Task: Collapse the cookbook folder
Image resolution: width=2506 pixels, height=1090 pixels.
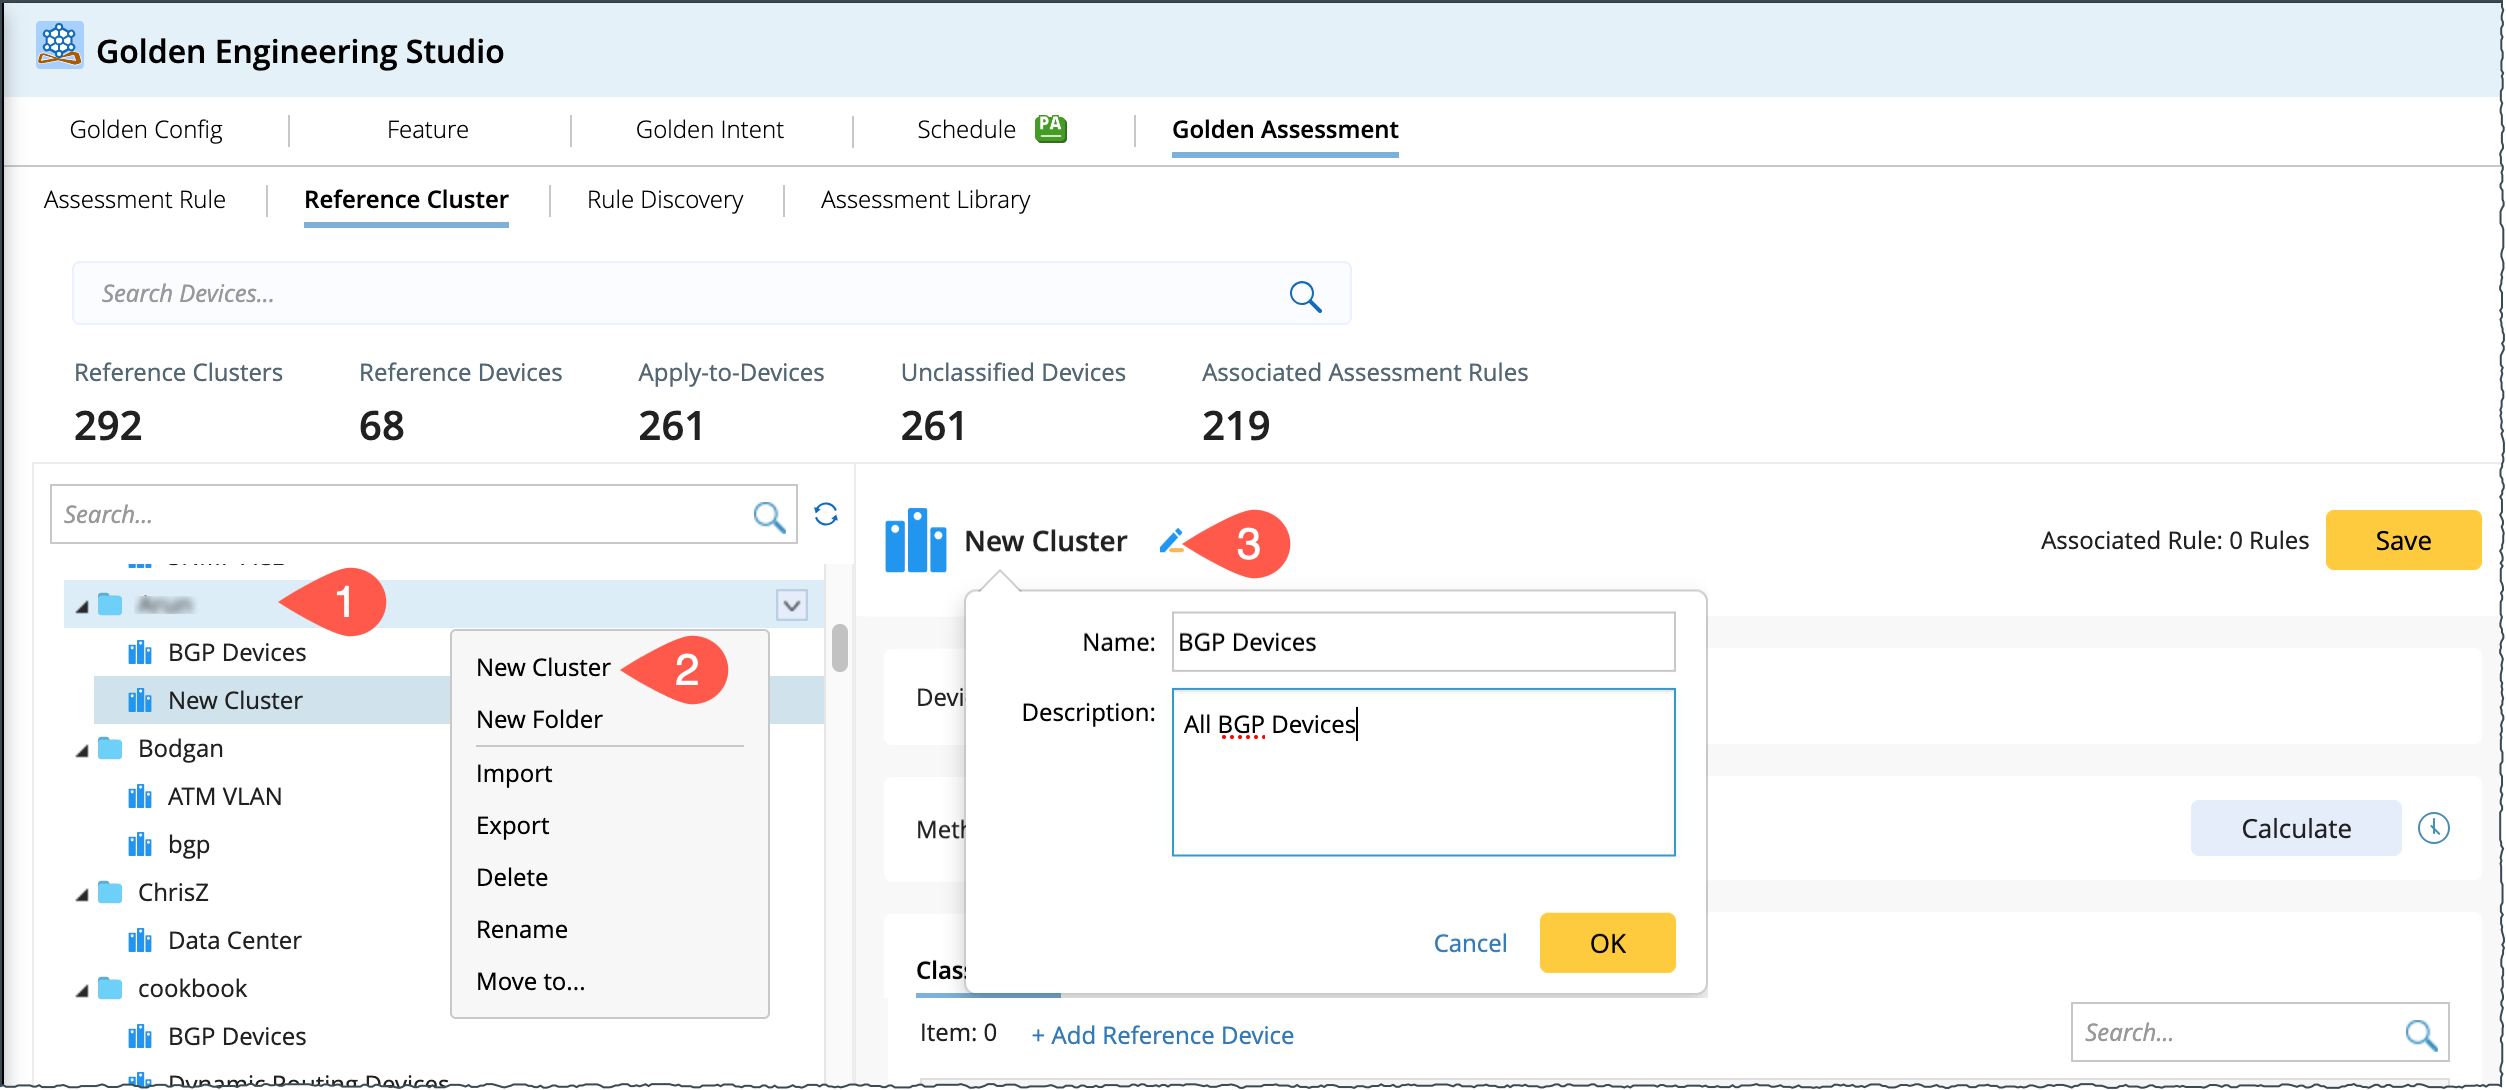Action: [x=83, y=991]
